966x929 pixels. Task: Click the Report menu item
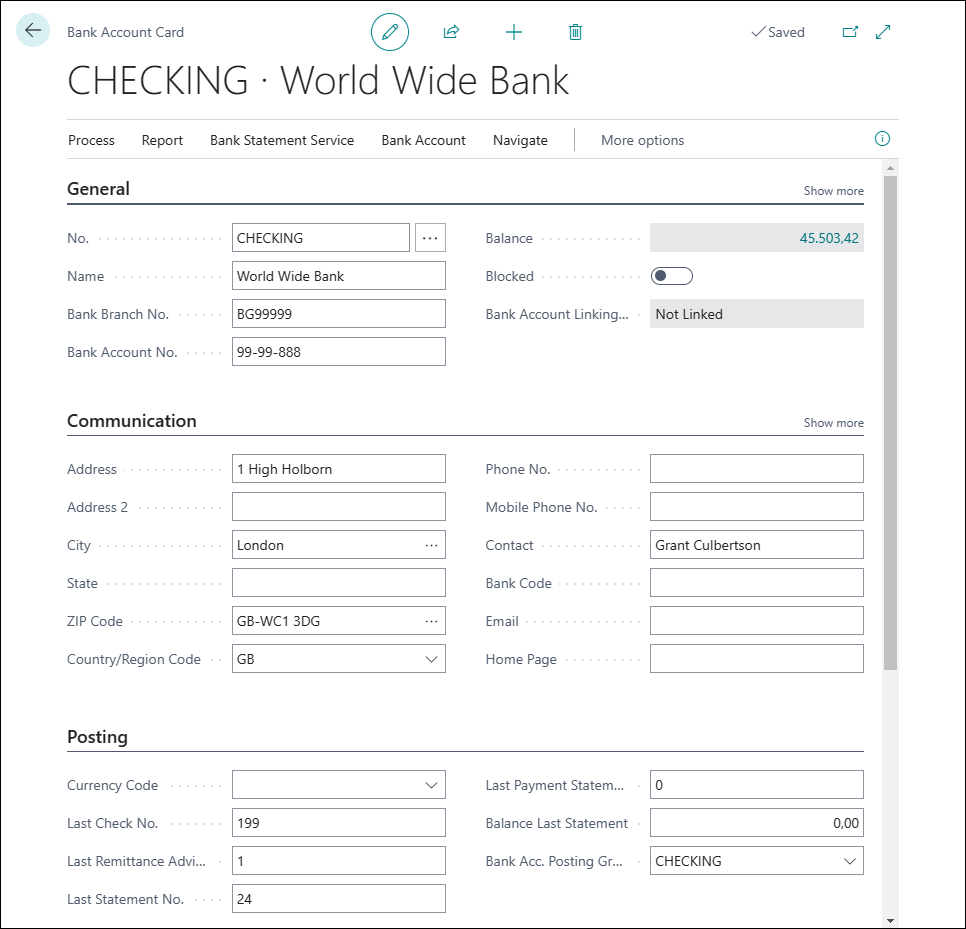(x=162, y=140)
